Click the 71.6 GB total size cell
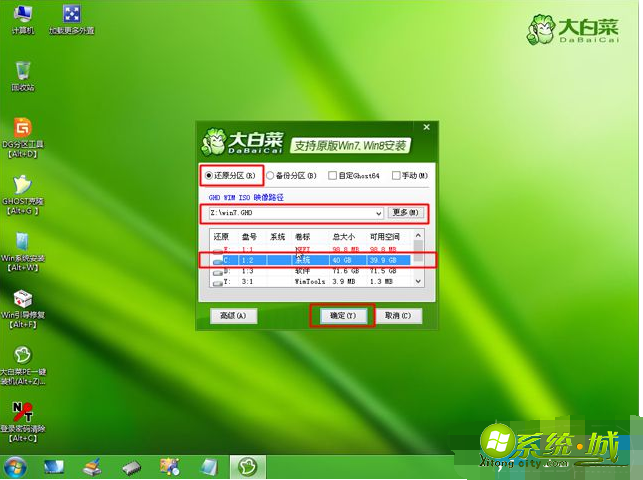Screen dimensions: 643x480 point(345,271)
